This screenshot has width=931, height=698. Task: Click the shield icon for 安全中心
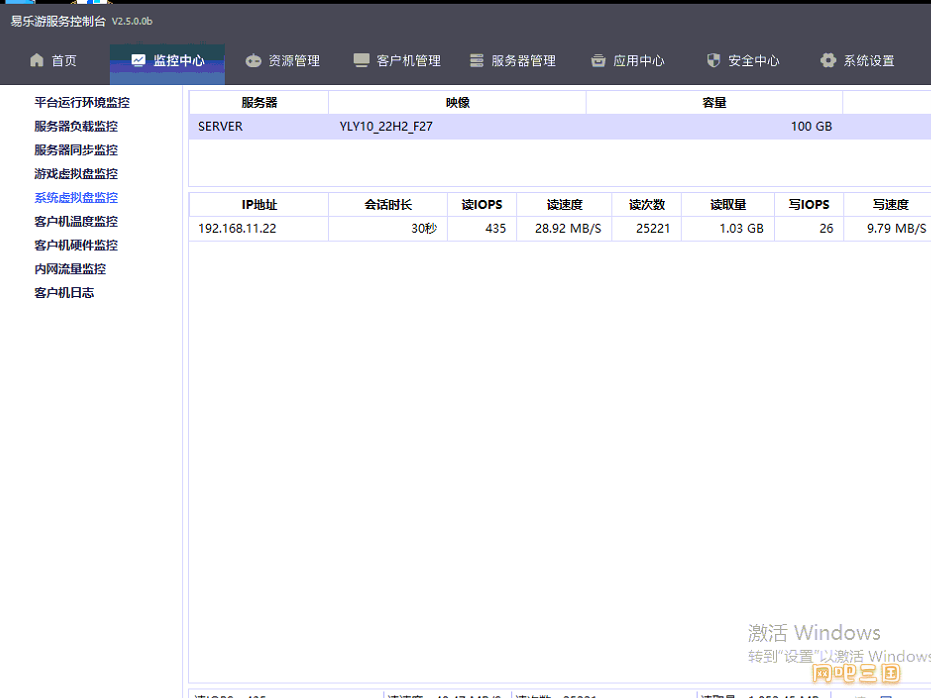[713, 60]
